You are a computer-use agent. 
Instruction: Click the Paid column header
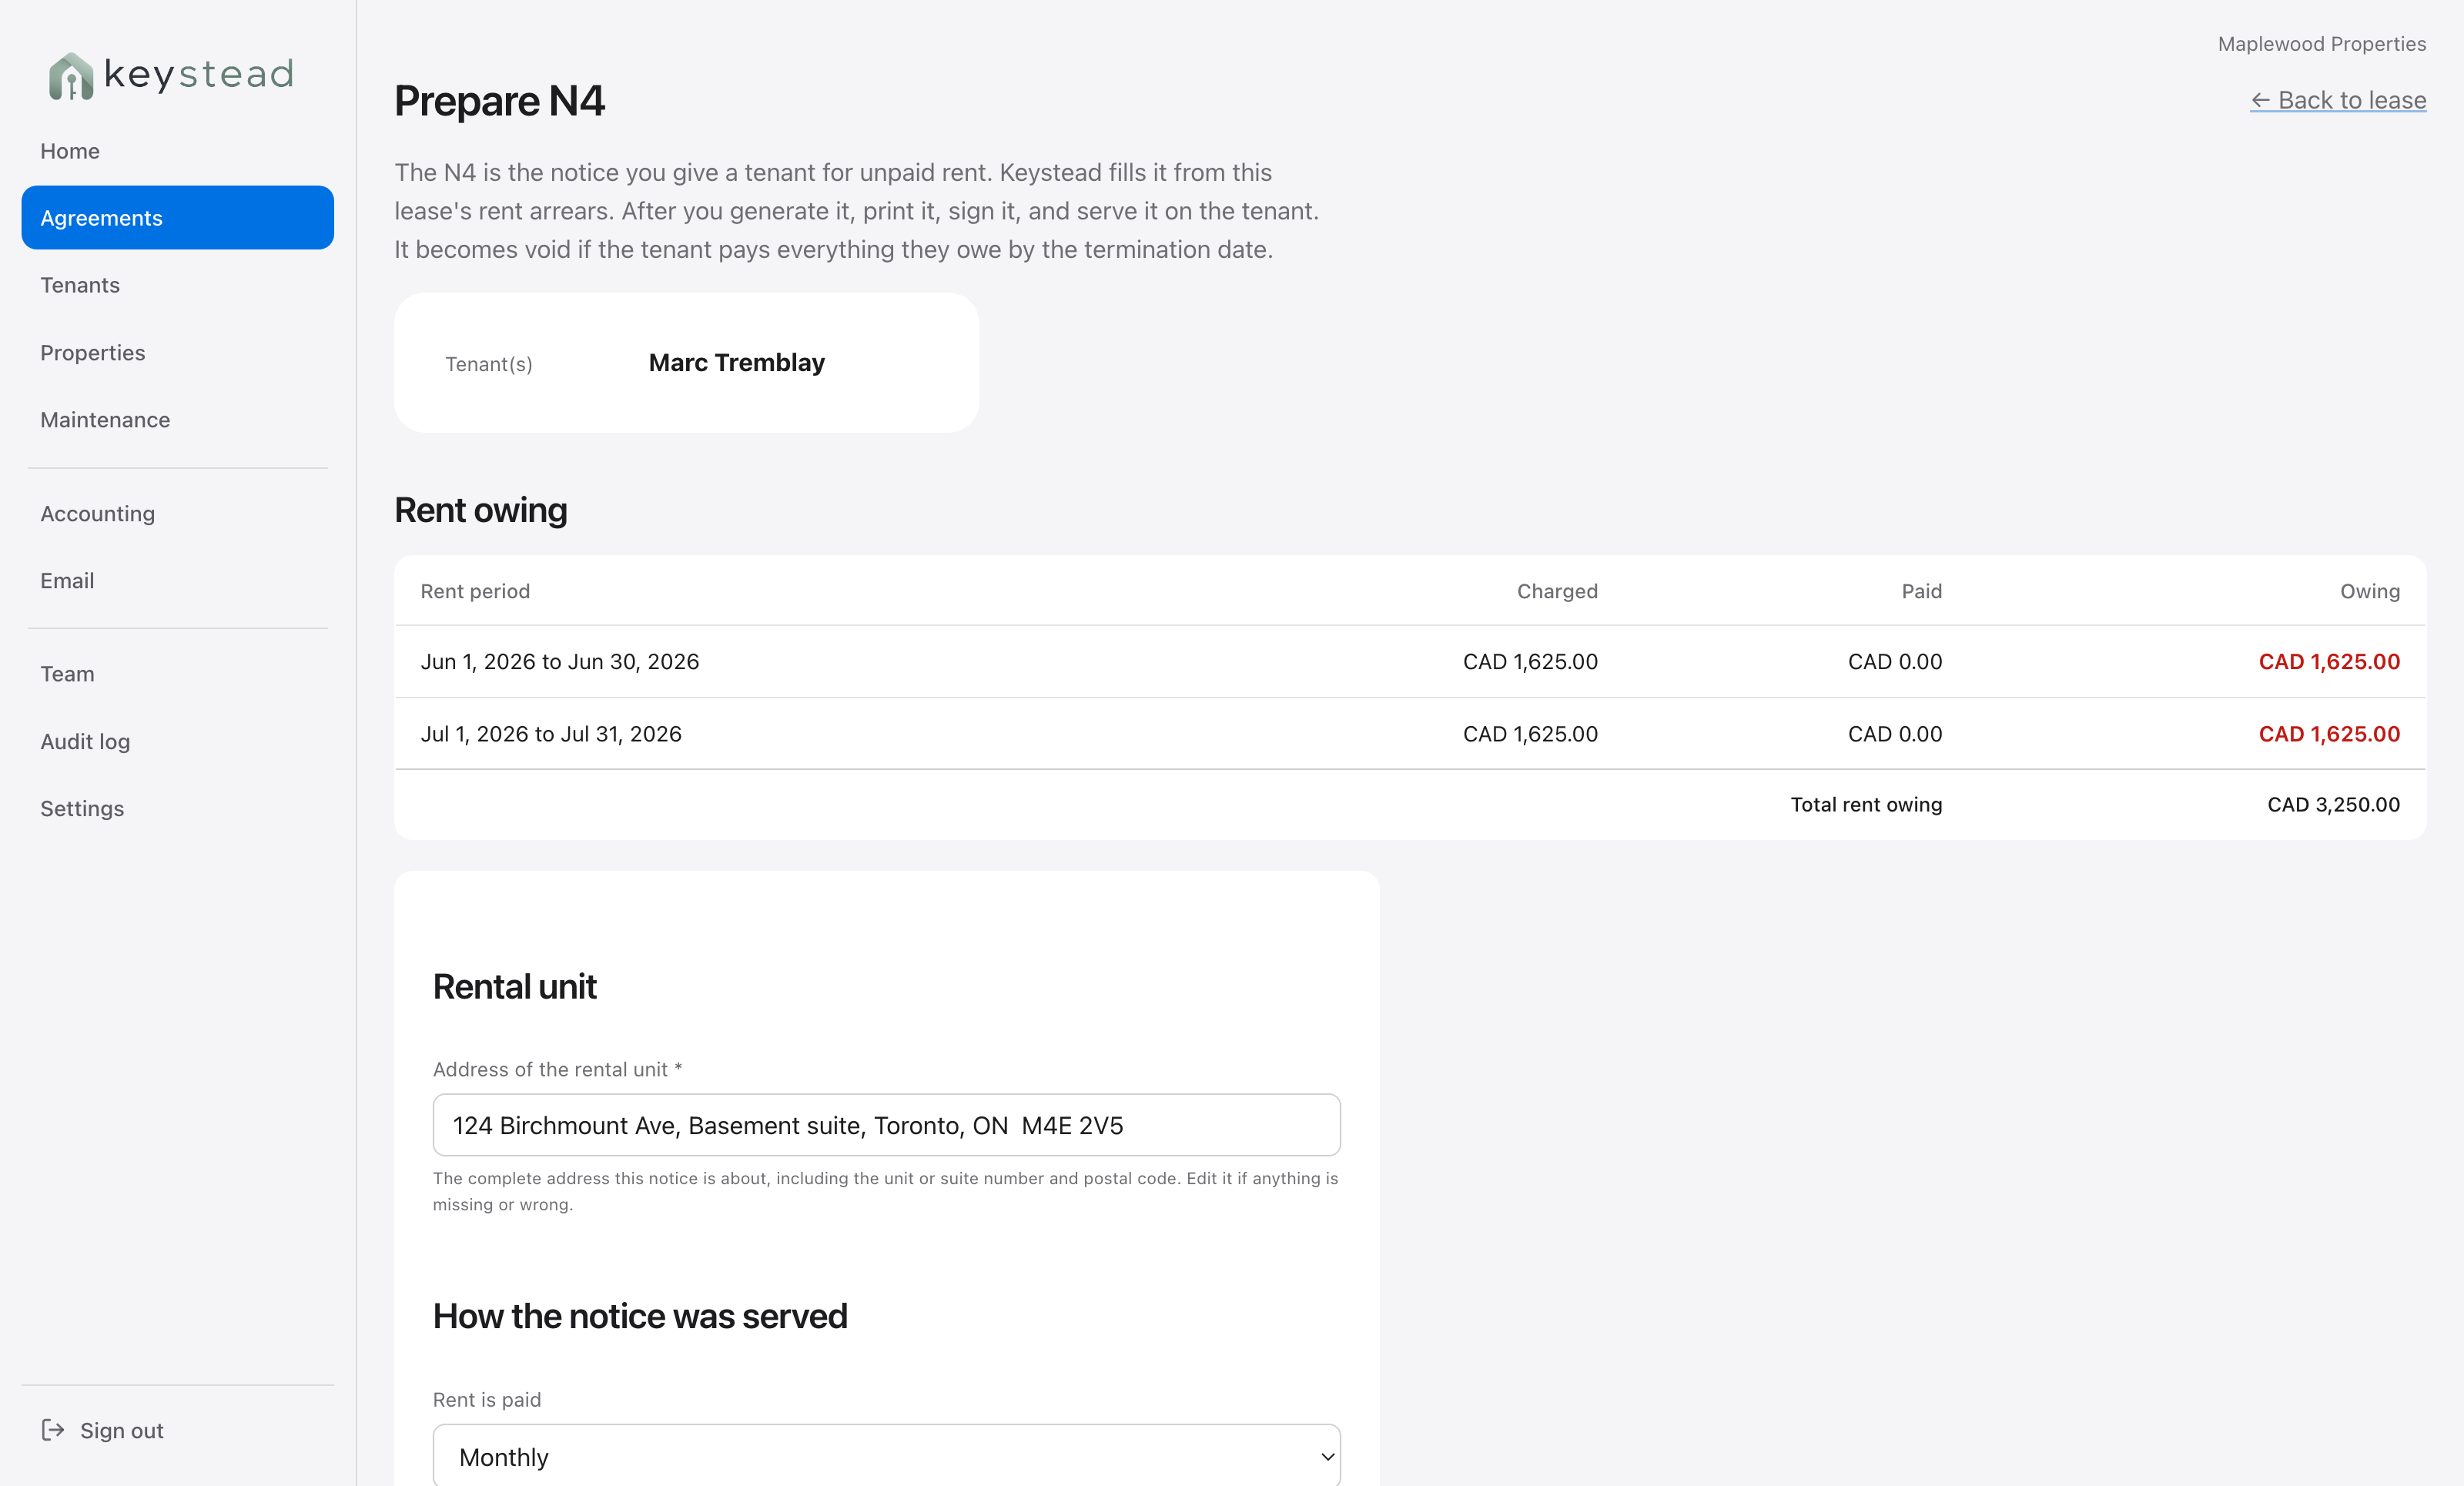(x=1921, y=591)
